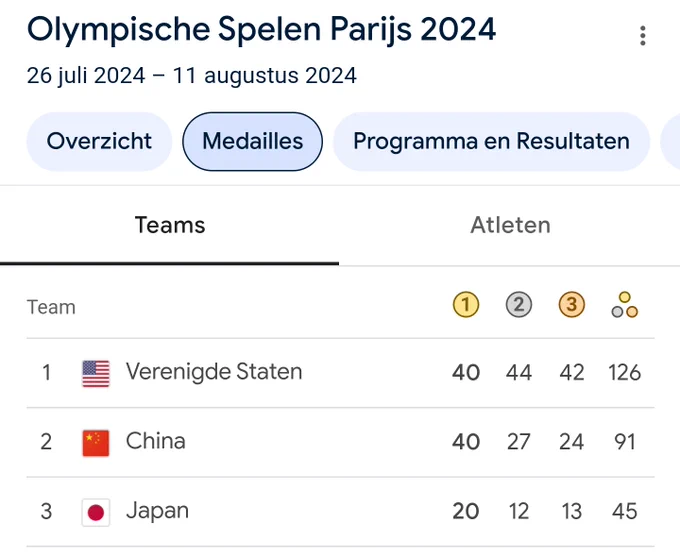Select the Overzicht chip

pyautogui.click(x=99, y=141)
